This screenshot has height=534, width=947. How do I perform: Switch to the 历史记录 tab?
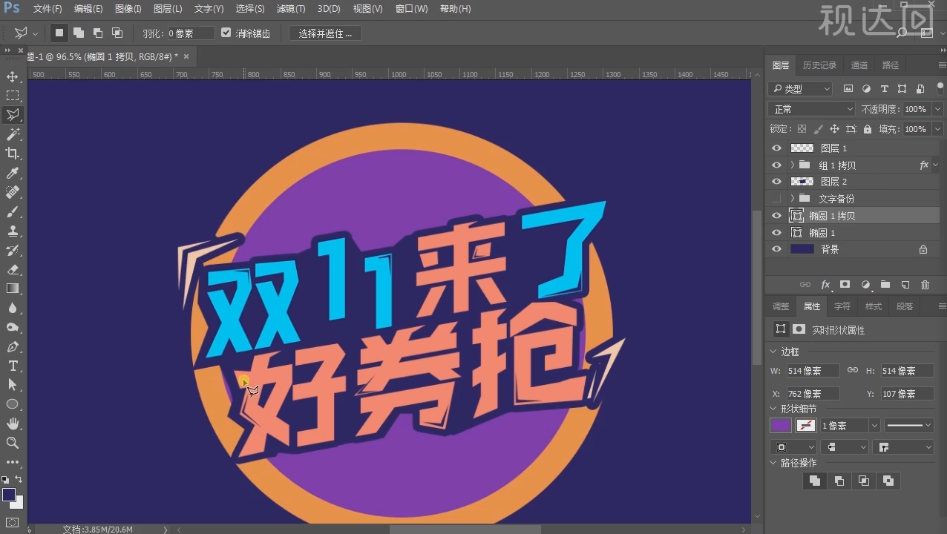pos(820,65)
